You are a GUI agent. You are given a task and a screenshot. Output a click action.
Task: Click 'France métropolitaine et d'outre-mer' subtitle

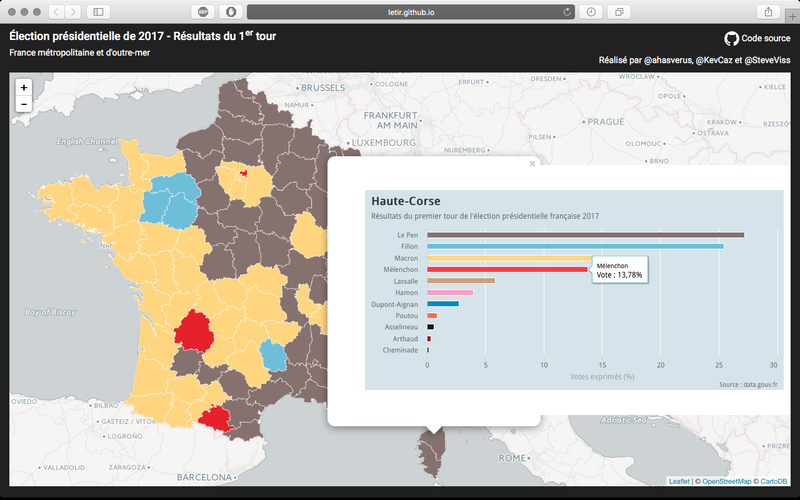tap(80, 53)
